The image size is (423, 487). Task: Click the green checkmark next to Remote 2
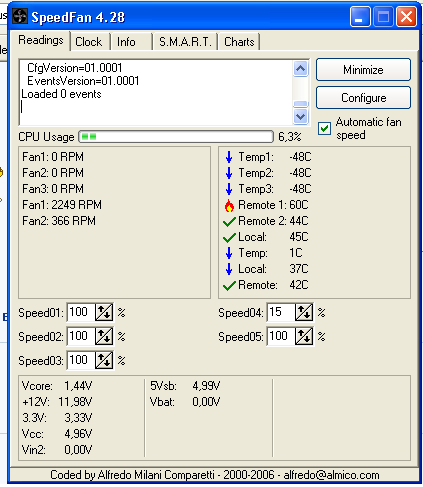click(229, 221)
